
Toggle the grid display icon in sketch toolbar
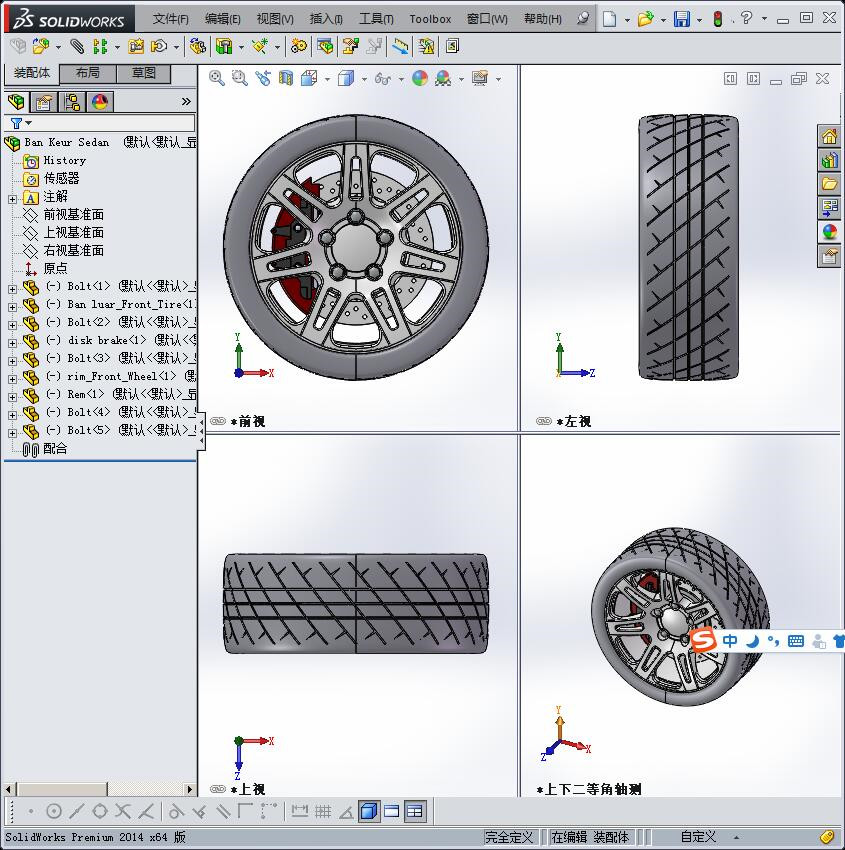coord(323,811)
